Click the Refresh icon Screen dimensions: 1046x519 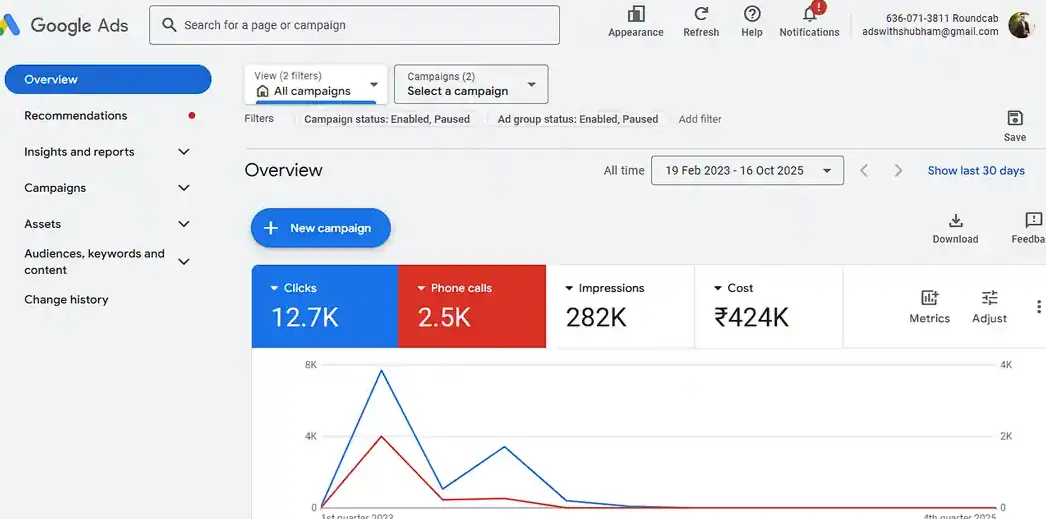(x=701, y=14)
